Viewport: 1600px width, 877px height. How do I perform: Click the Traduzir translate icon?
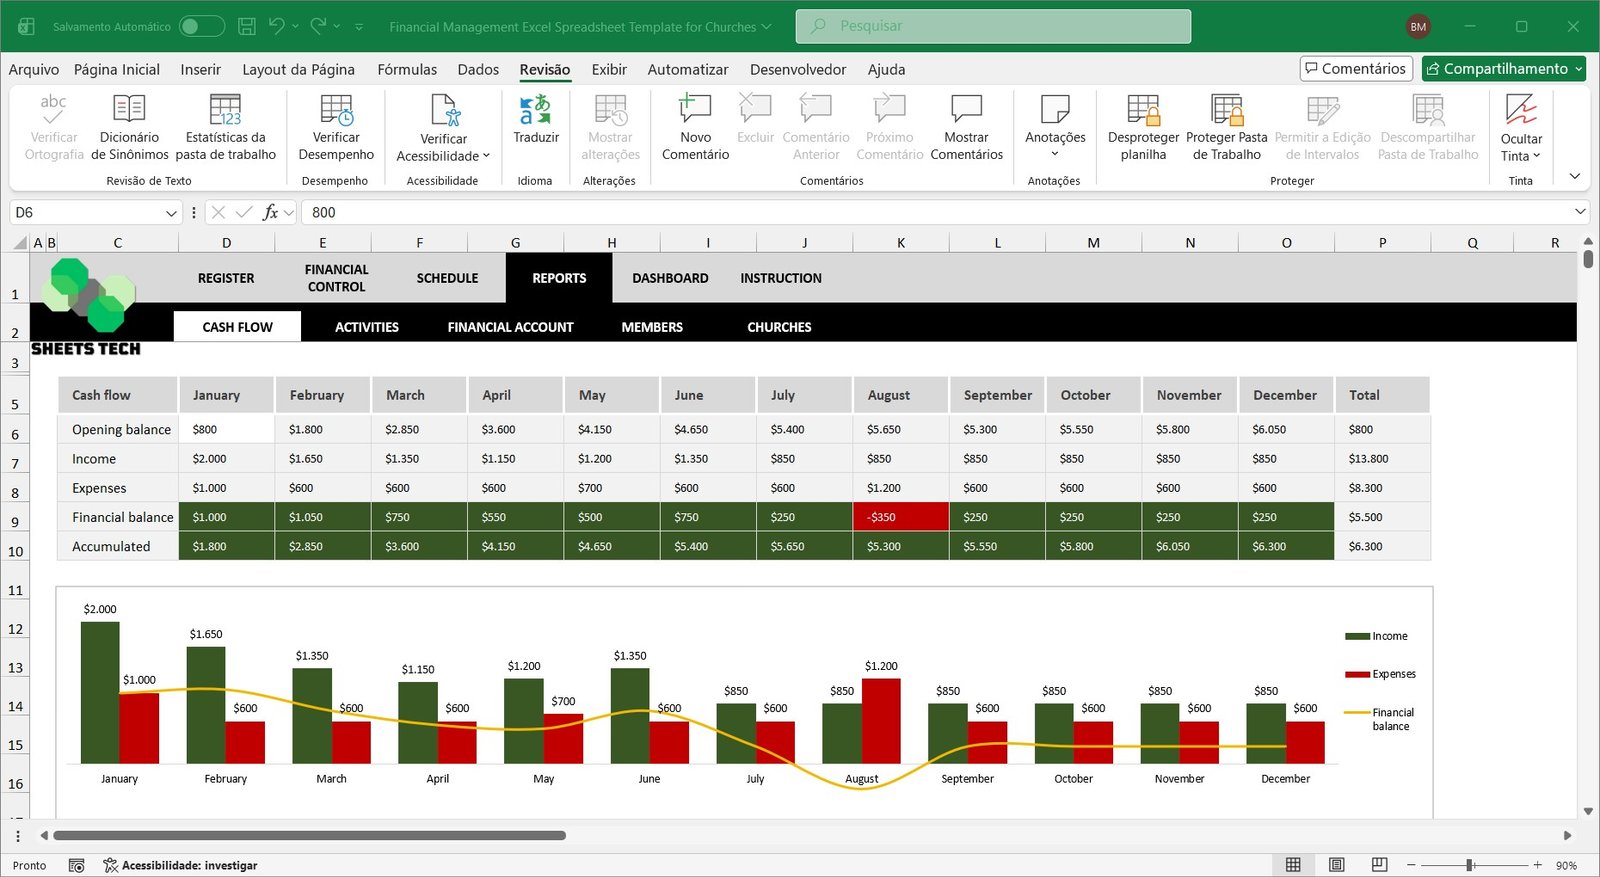(535, 110)
